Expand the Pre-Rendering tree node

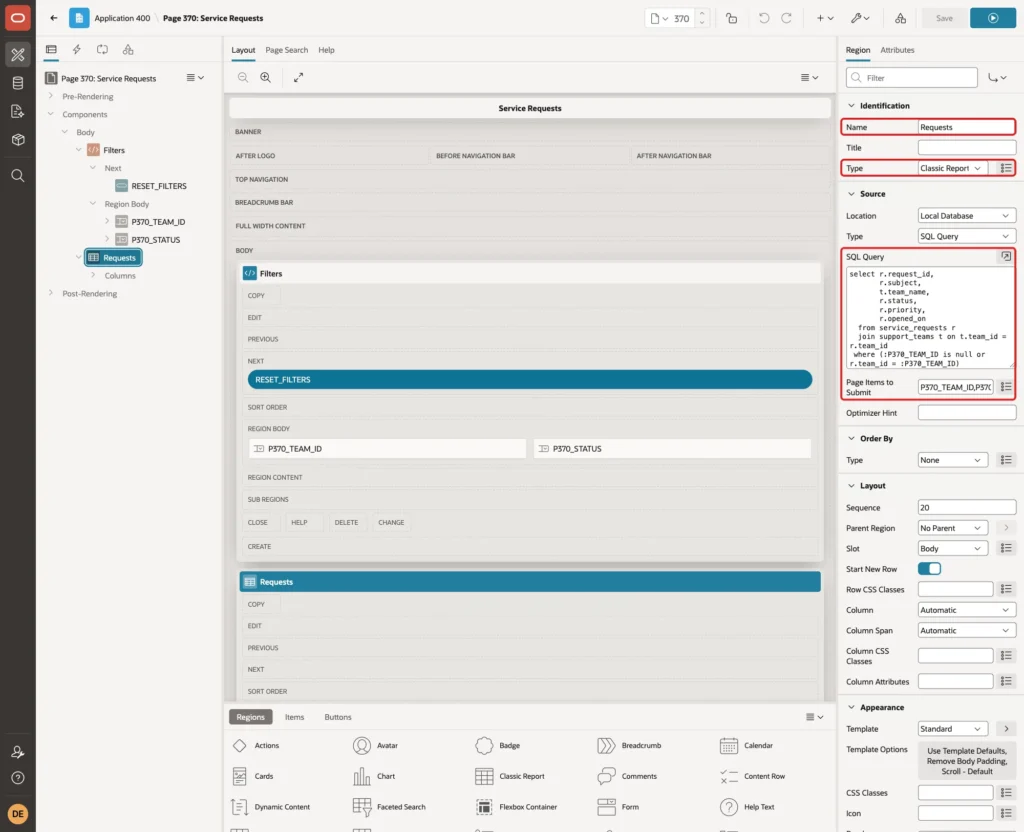[x=50, y=96]
